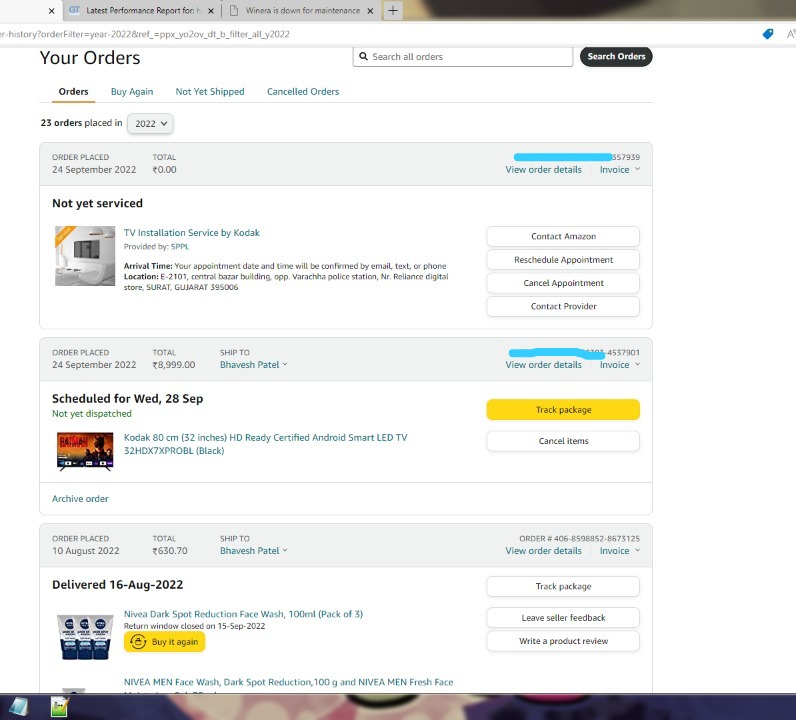
Task: Click the GT favicon on Performance Report tab
Action: coord(75,10)
